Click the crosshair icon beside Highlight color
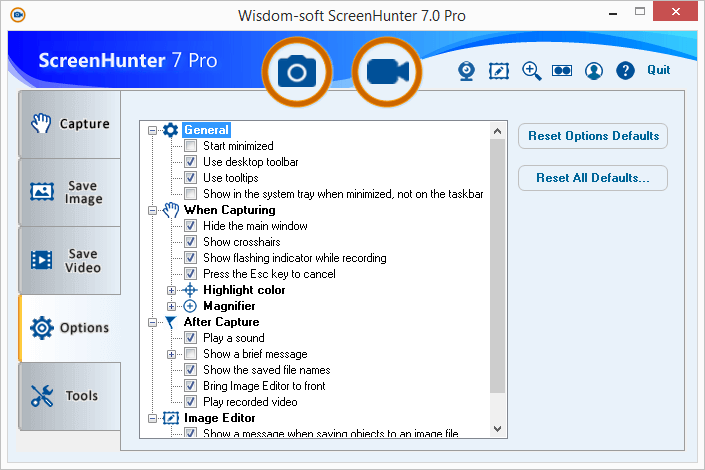Viewport: 705px width, 470px height. tap(190, 290)
